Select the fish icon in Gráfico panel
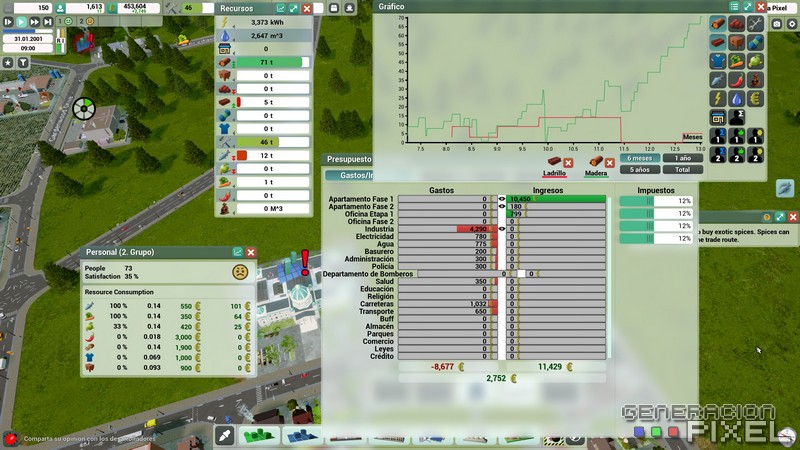The image size is (800, 450). [x=718, y=80]
